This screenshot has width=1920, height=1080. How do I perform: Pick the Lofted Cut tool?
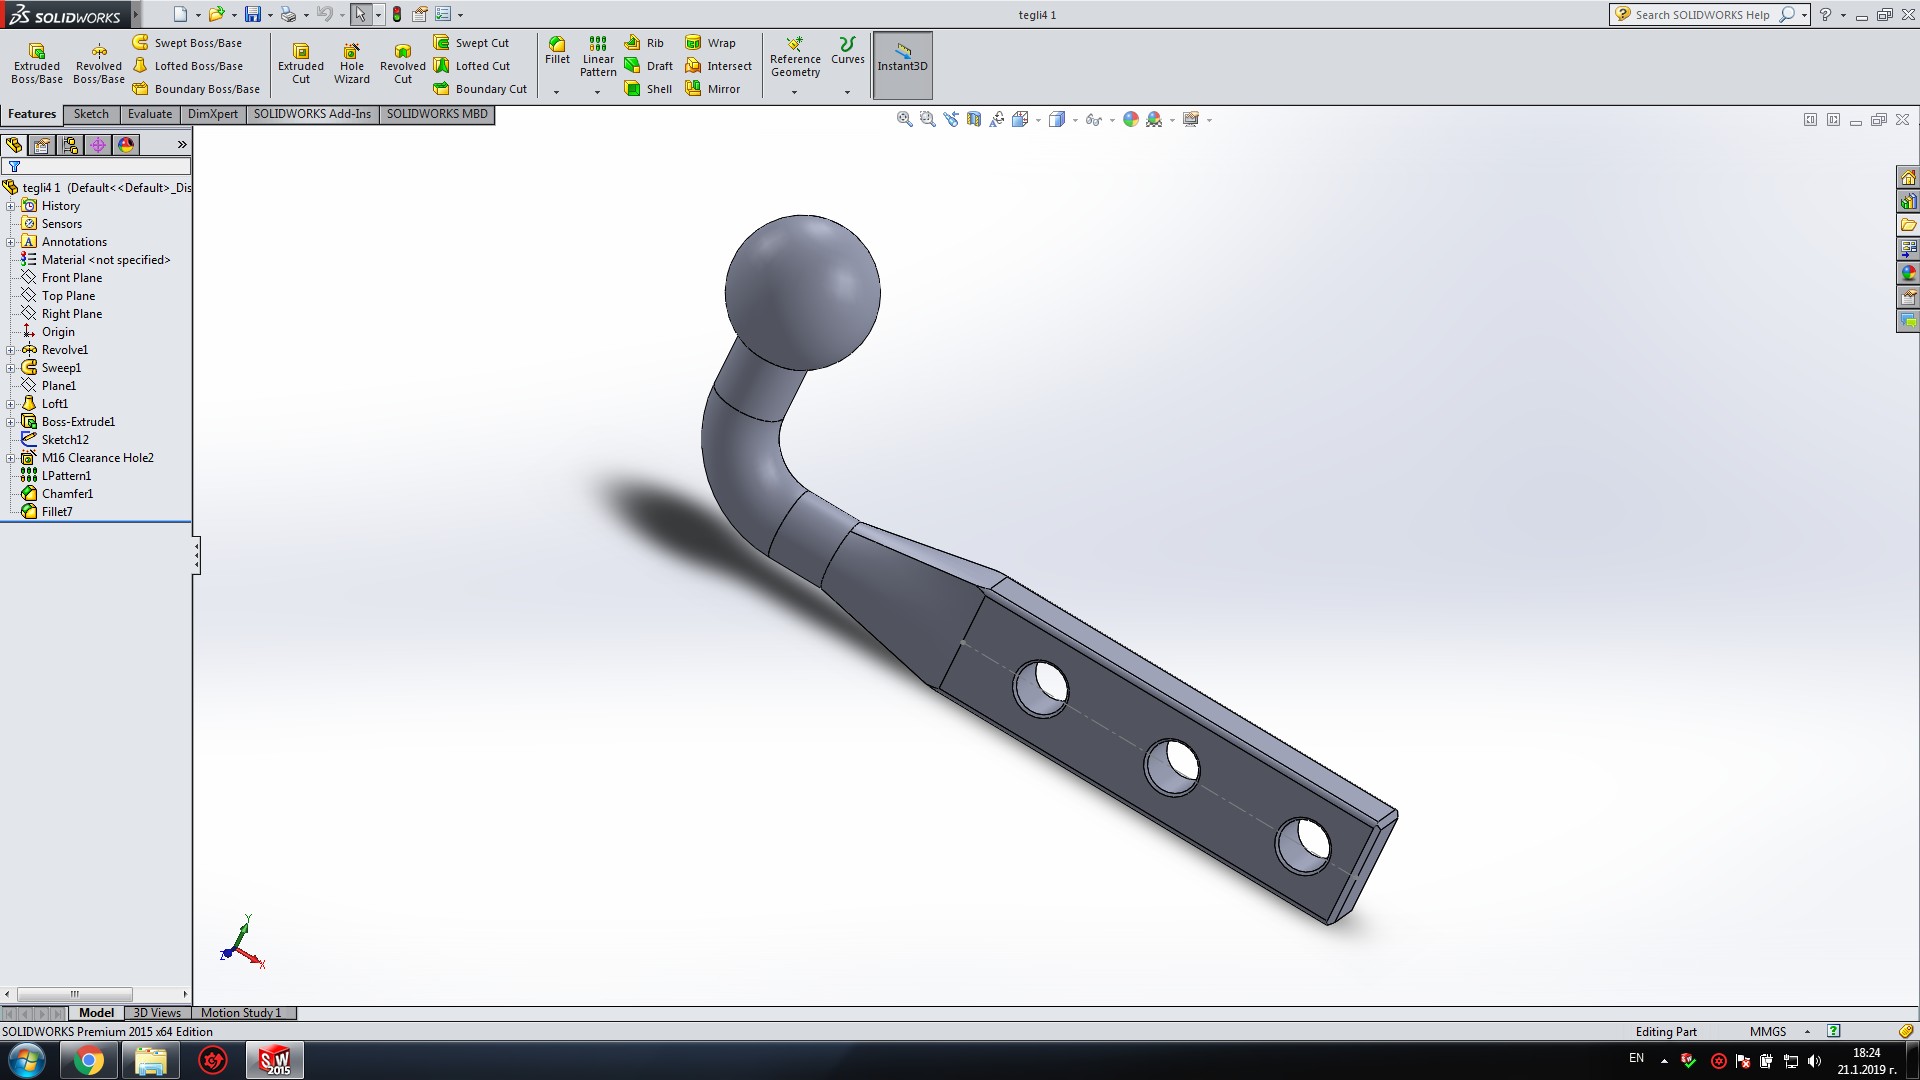(x=471, y=66)
